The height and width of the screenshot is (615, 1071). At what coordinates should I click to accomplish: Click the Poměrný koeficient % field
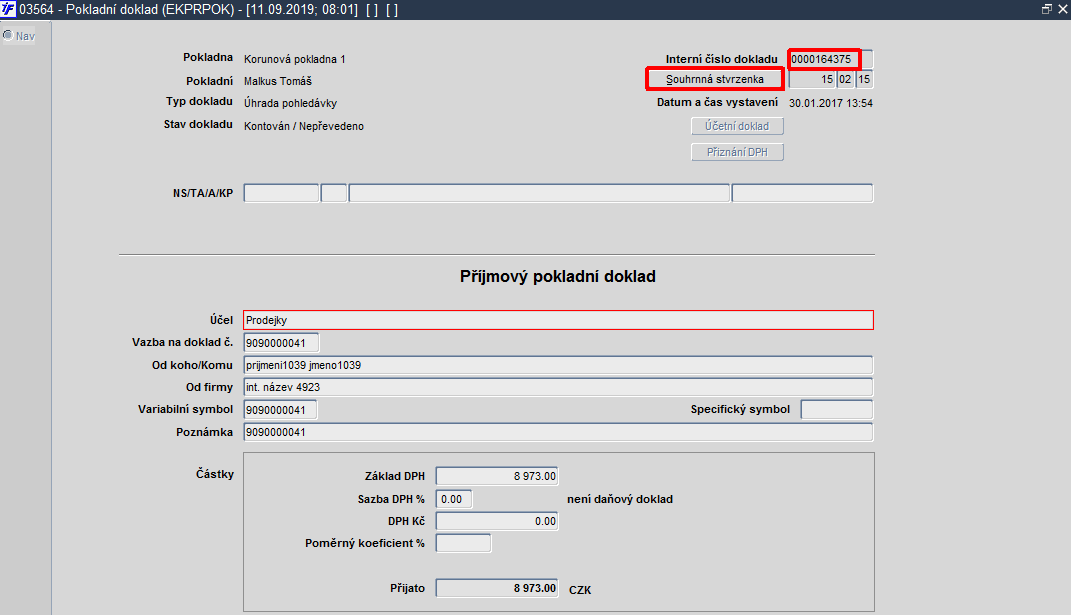coord(463,543)
